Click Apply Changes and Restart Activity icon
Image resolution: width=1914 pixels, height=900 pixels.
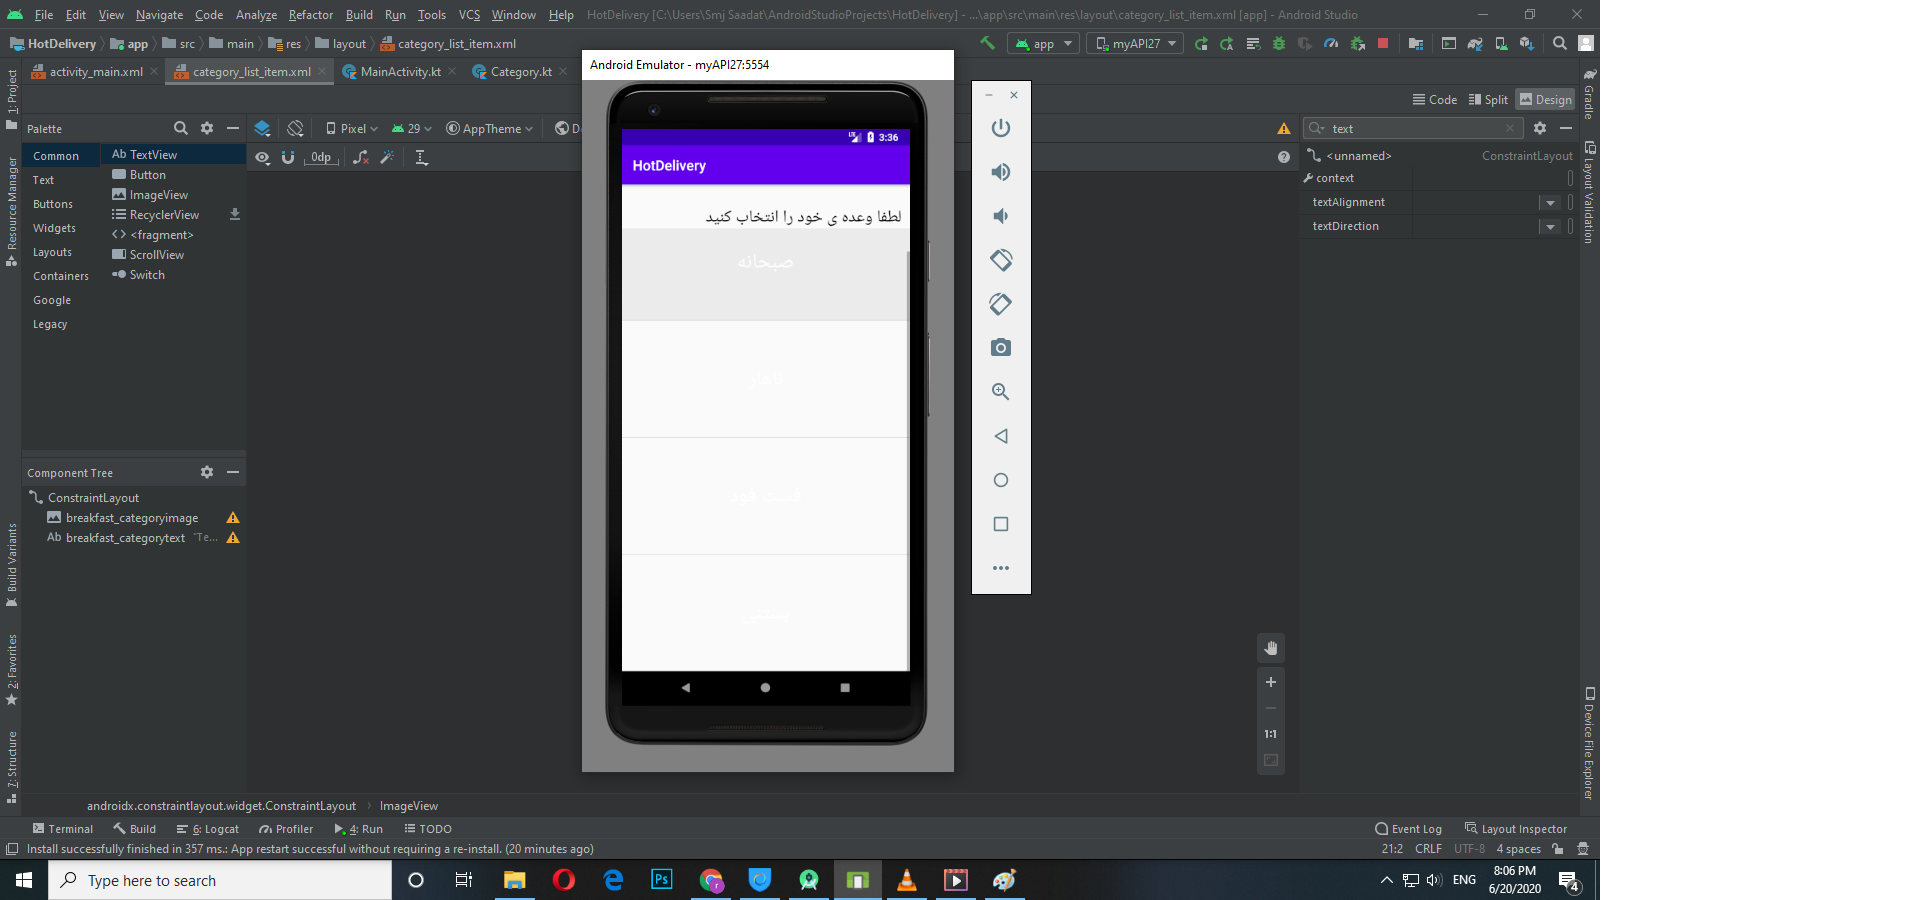pos(1227,44)
